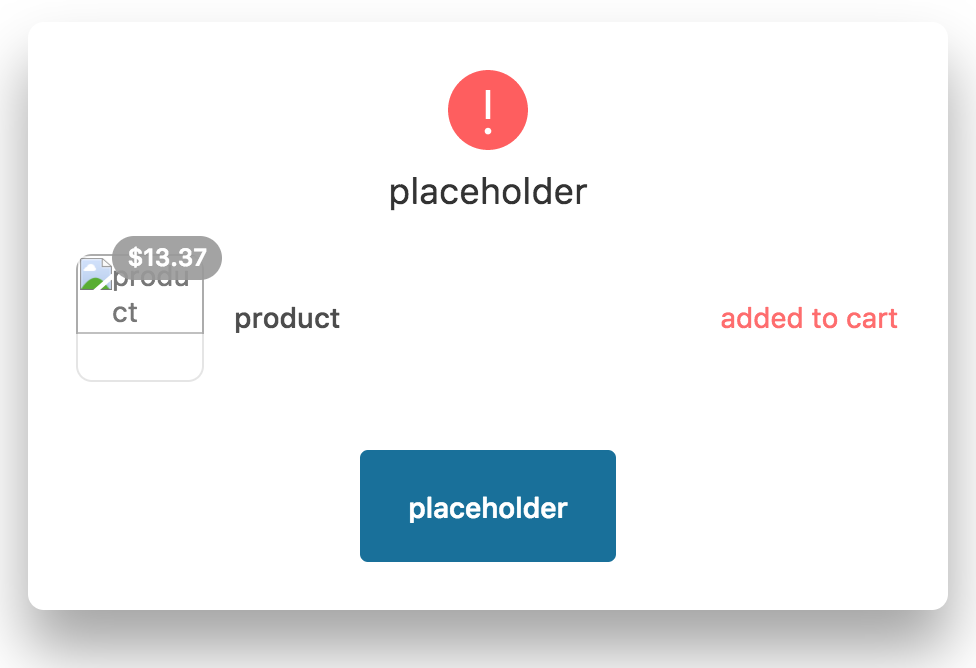Click the "placeholder" dialog heading

click(488, 191)
